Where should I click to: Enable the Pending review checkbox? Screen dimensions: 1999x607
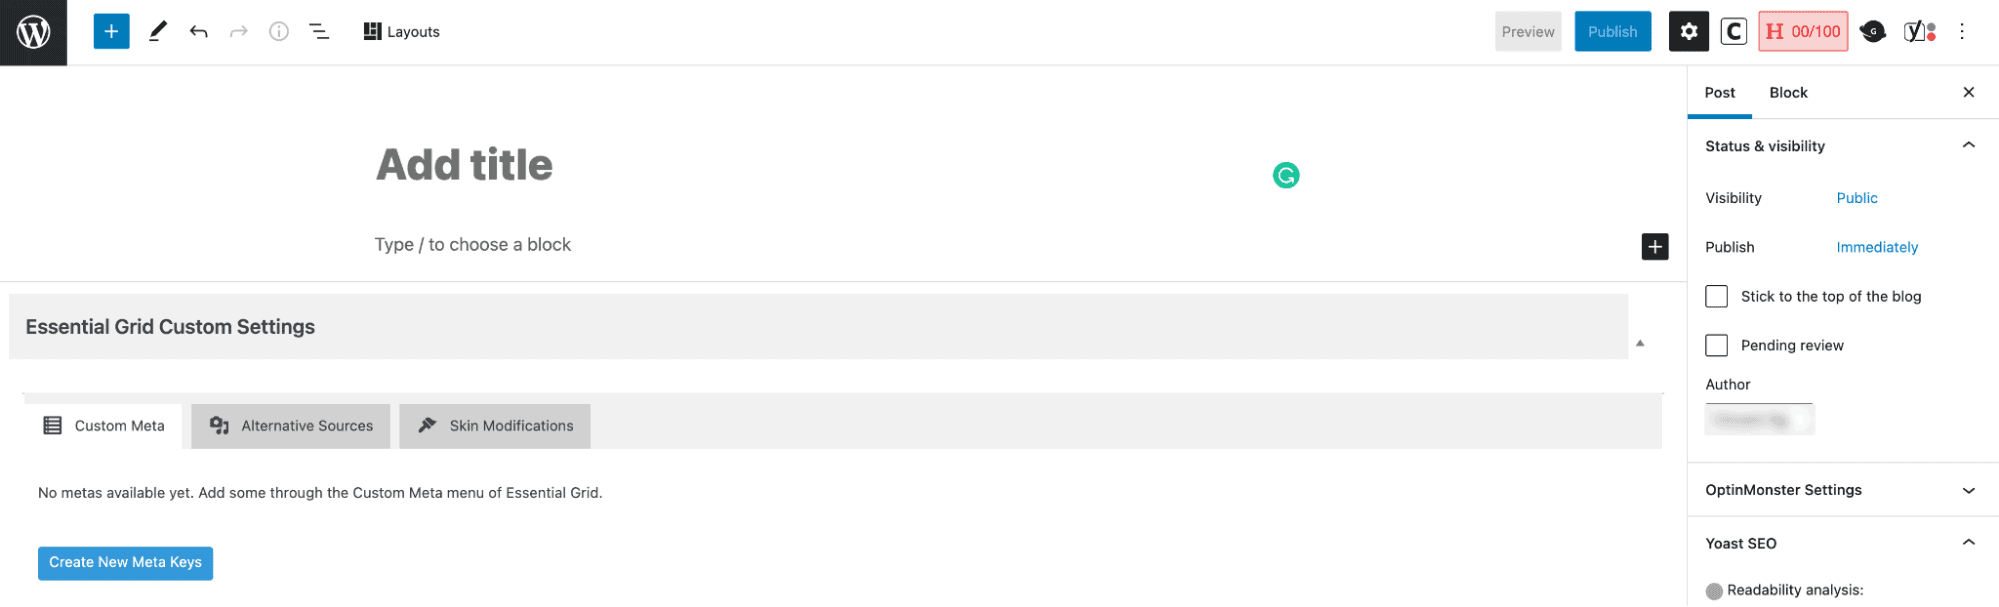coord(1717,346)
